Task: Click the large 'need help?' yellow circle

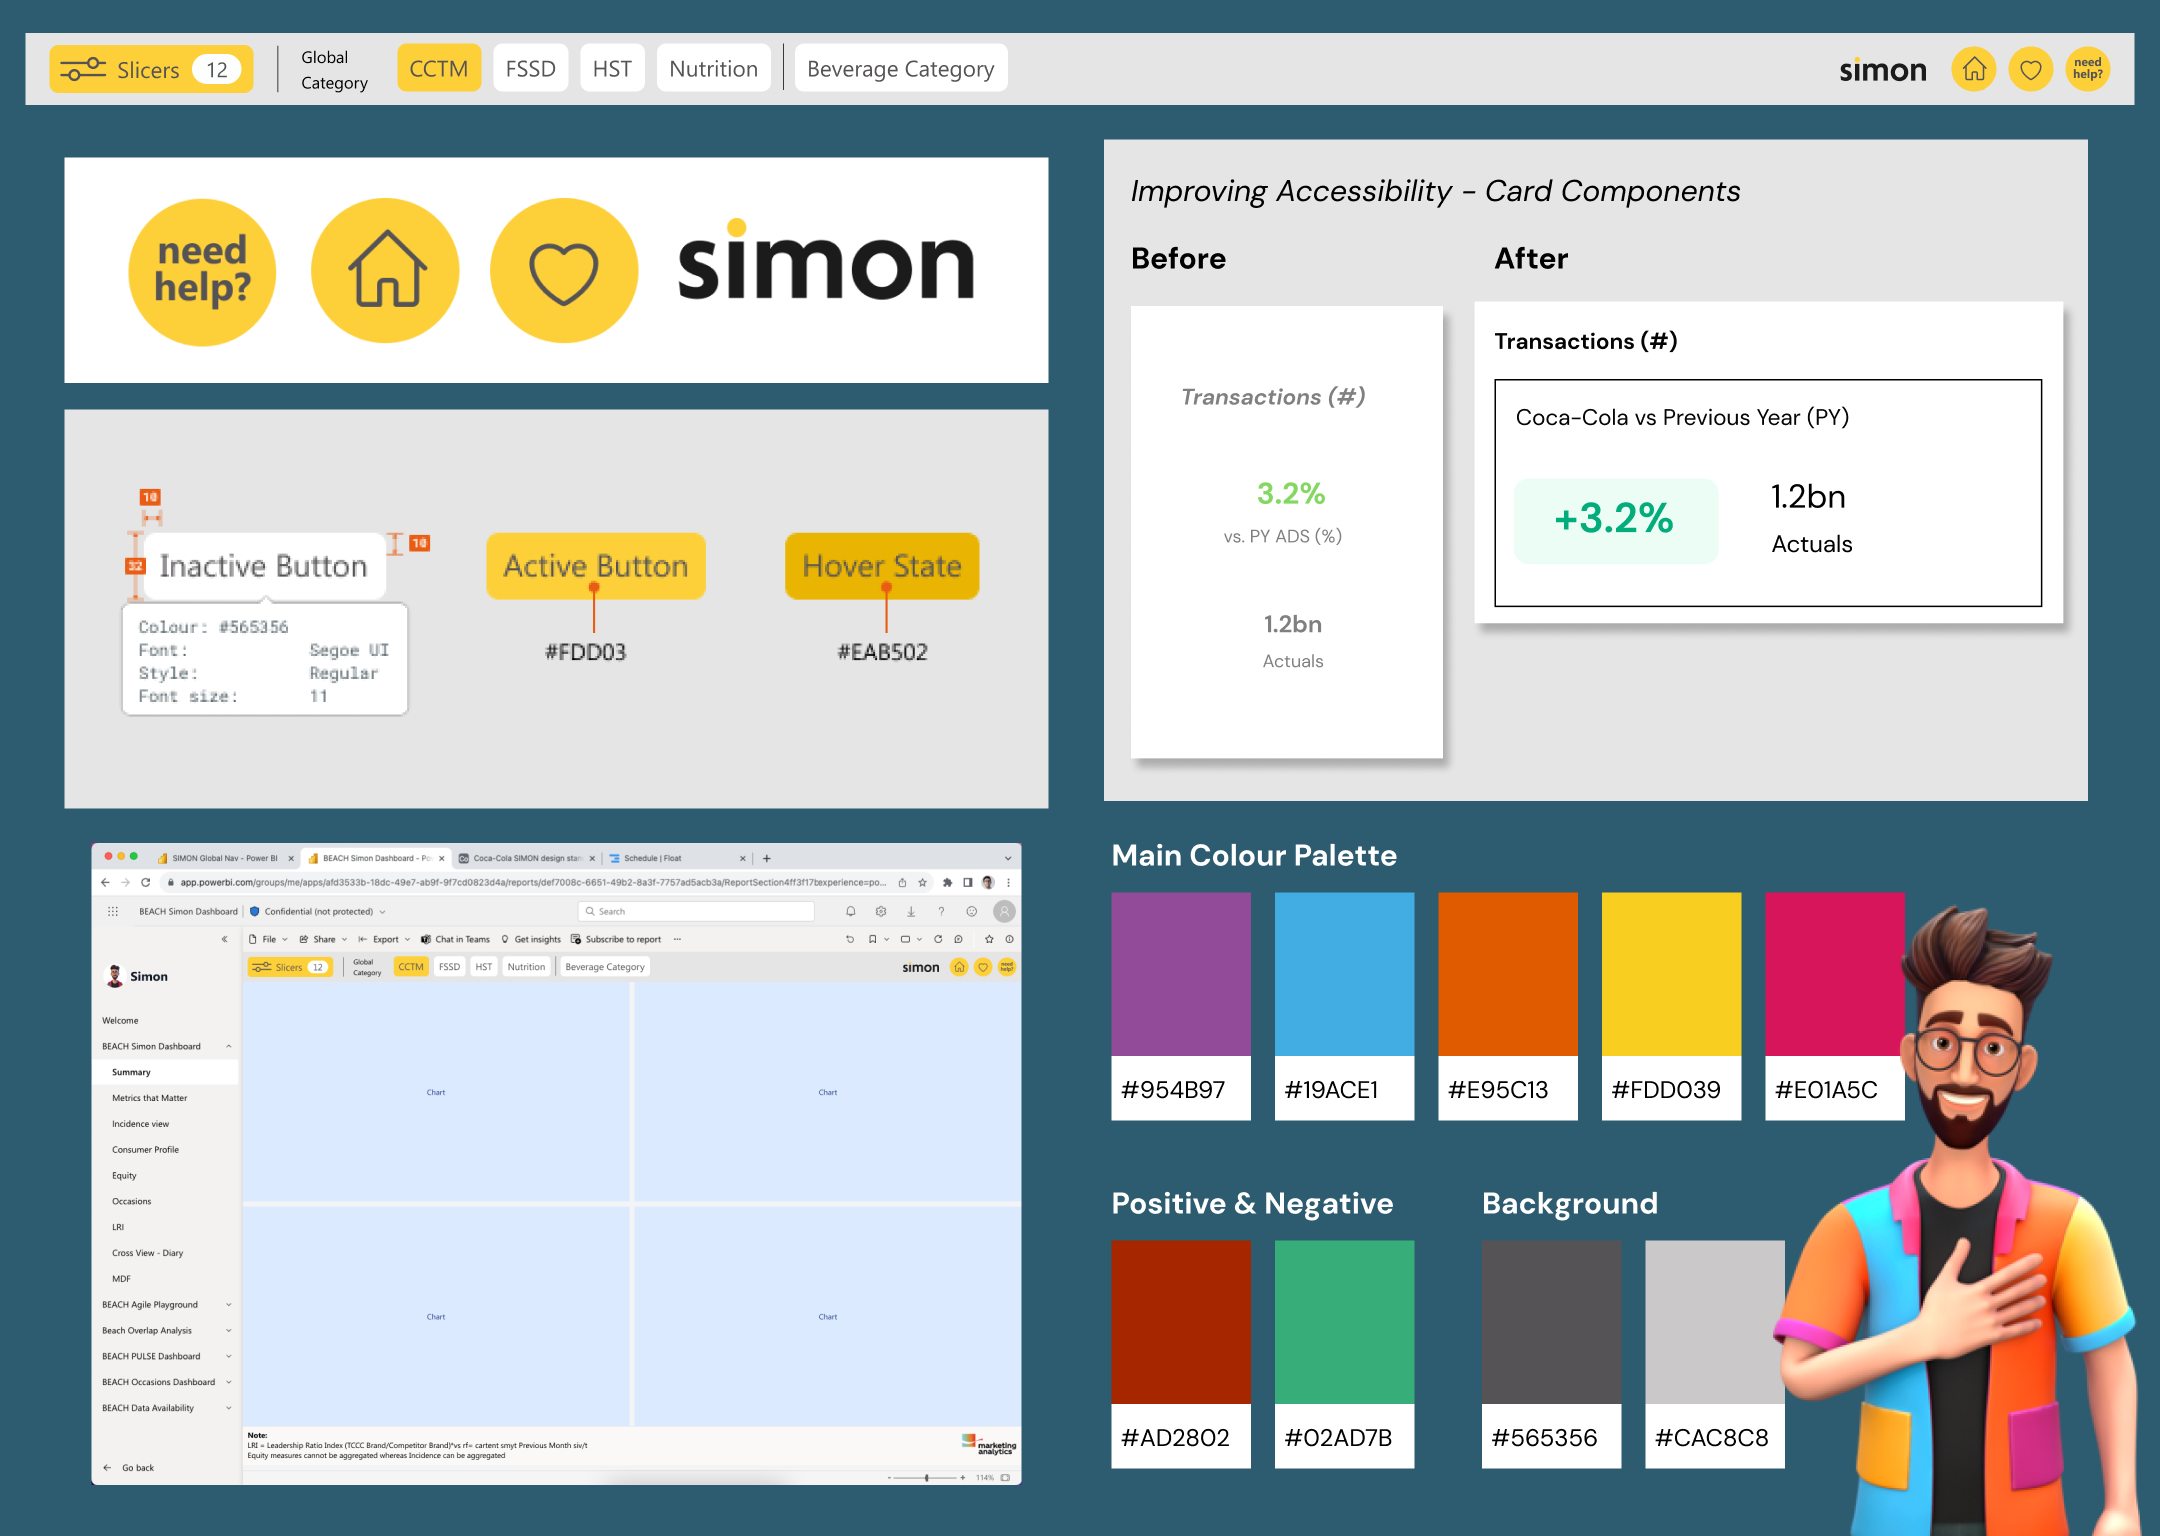Action: coord(202,271)
